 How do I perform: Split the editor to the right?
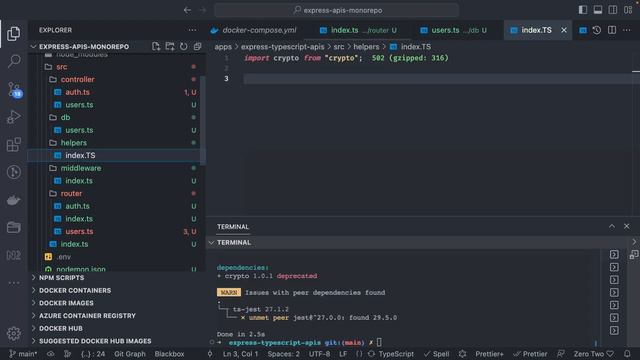pos(612,30)
